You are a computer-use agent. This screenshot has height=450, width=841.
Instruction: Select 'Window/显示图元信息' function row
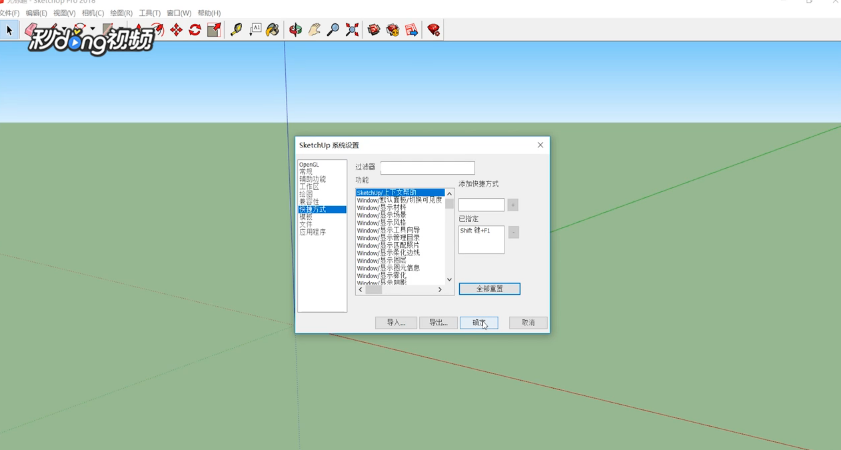pos(400,268)
